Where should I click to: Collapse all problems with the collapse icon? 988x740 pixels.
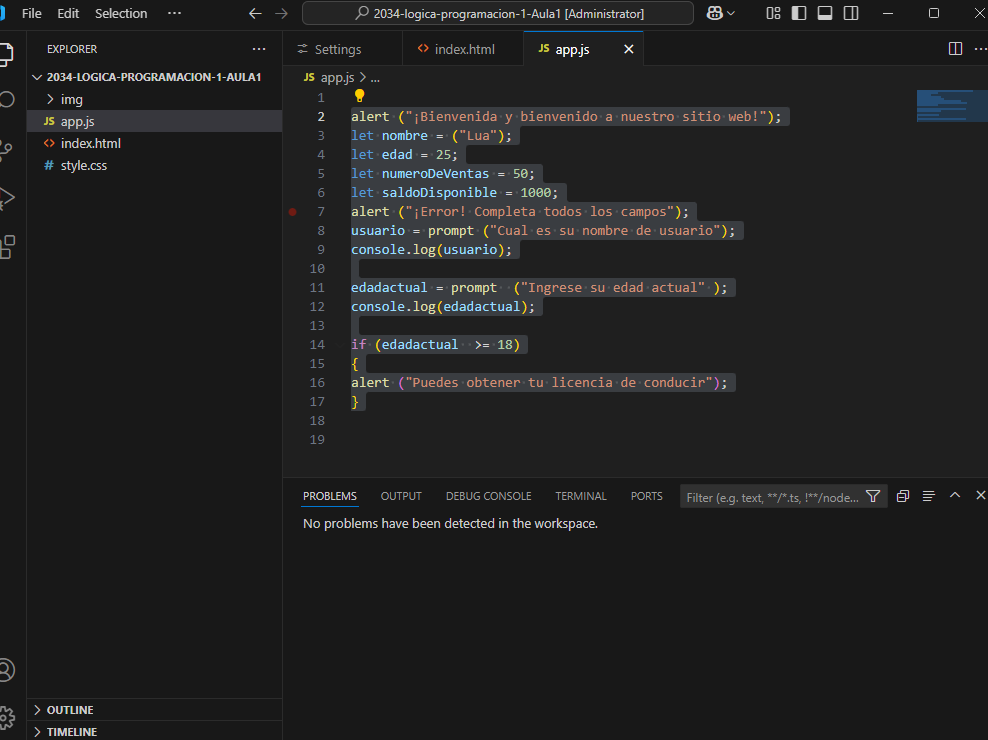(903, 496)
